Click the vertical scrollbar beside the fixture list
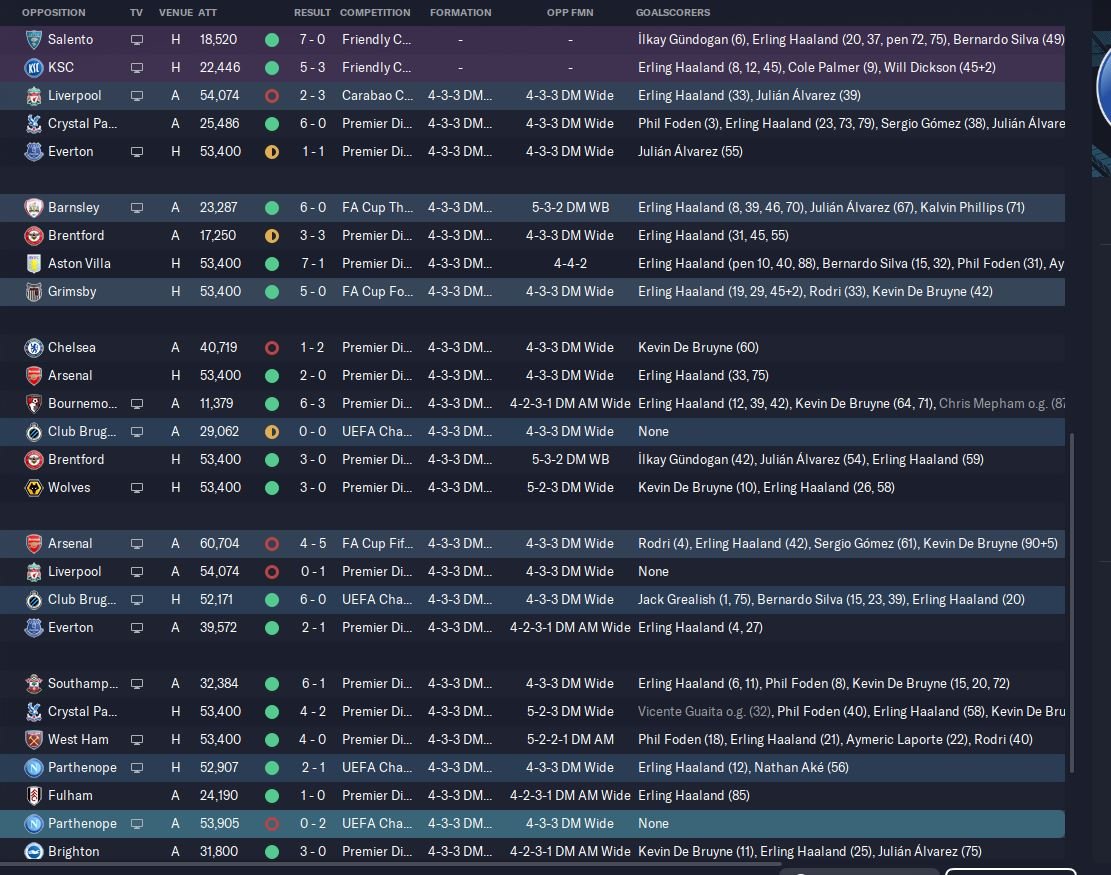1111x875 pixels. tap(1071, 602)
